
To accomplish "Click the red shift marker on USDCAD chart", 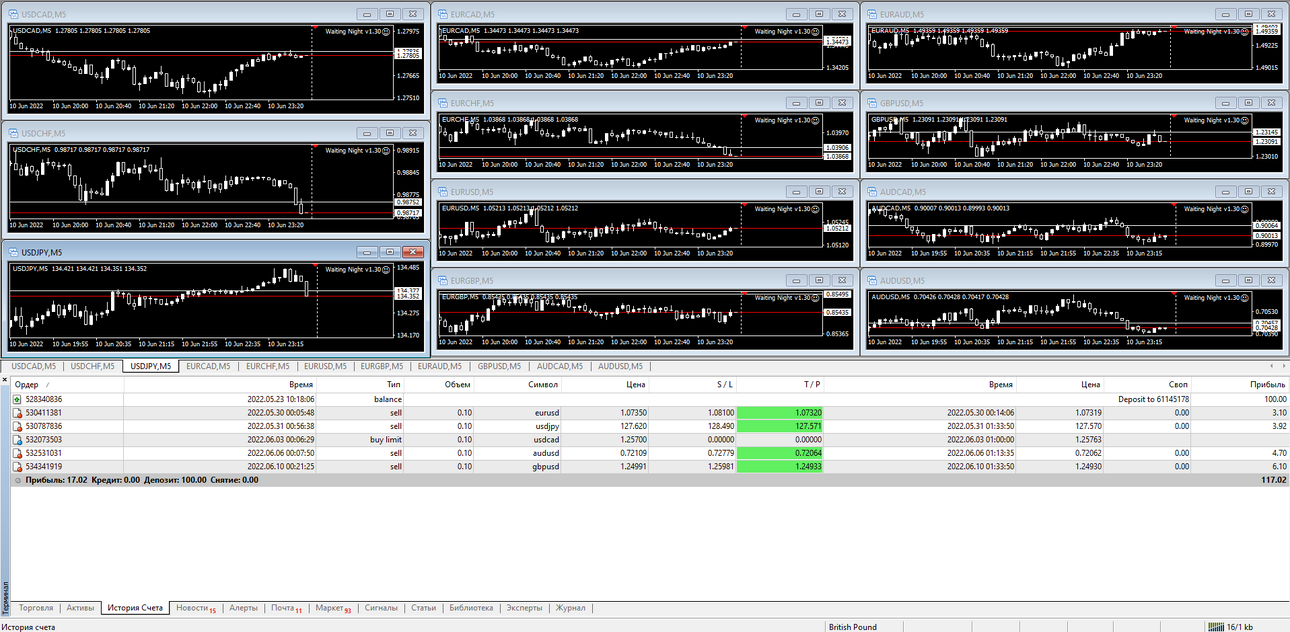I will (315, 27).
